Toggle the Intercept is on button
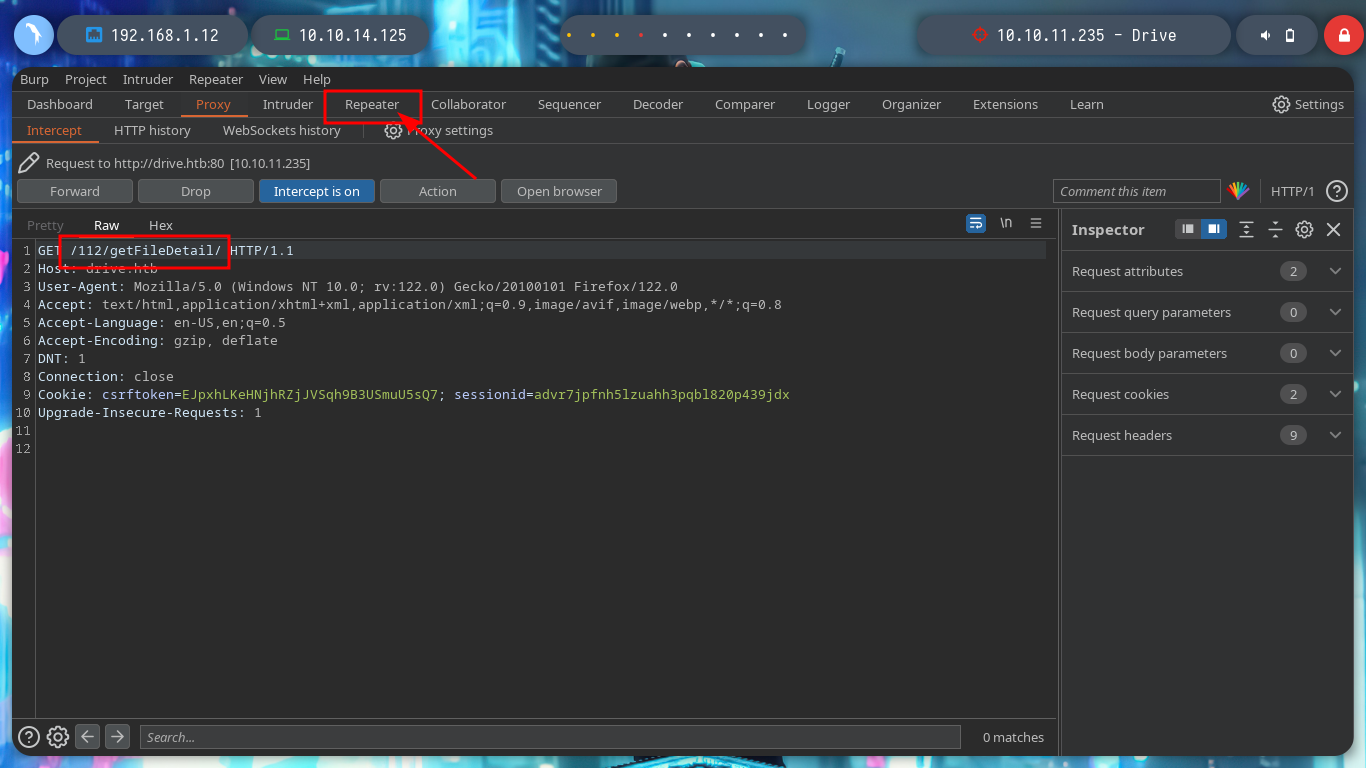Image resolution: width=1366 pixels, height=768 pixels. pos(316,191)
